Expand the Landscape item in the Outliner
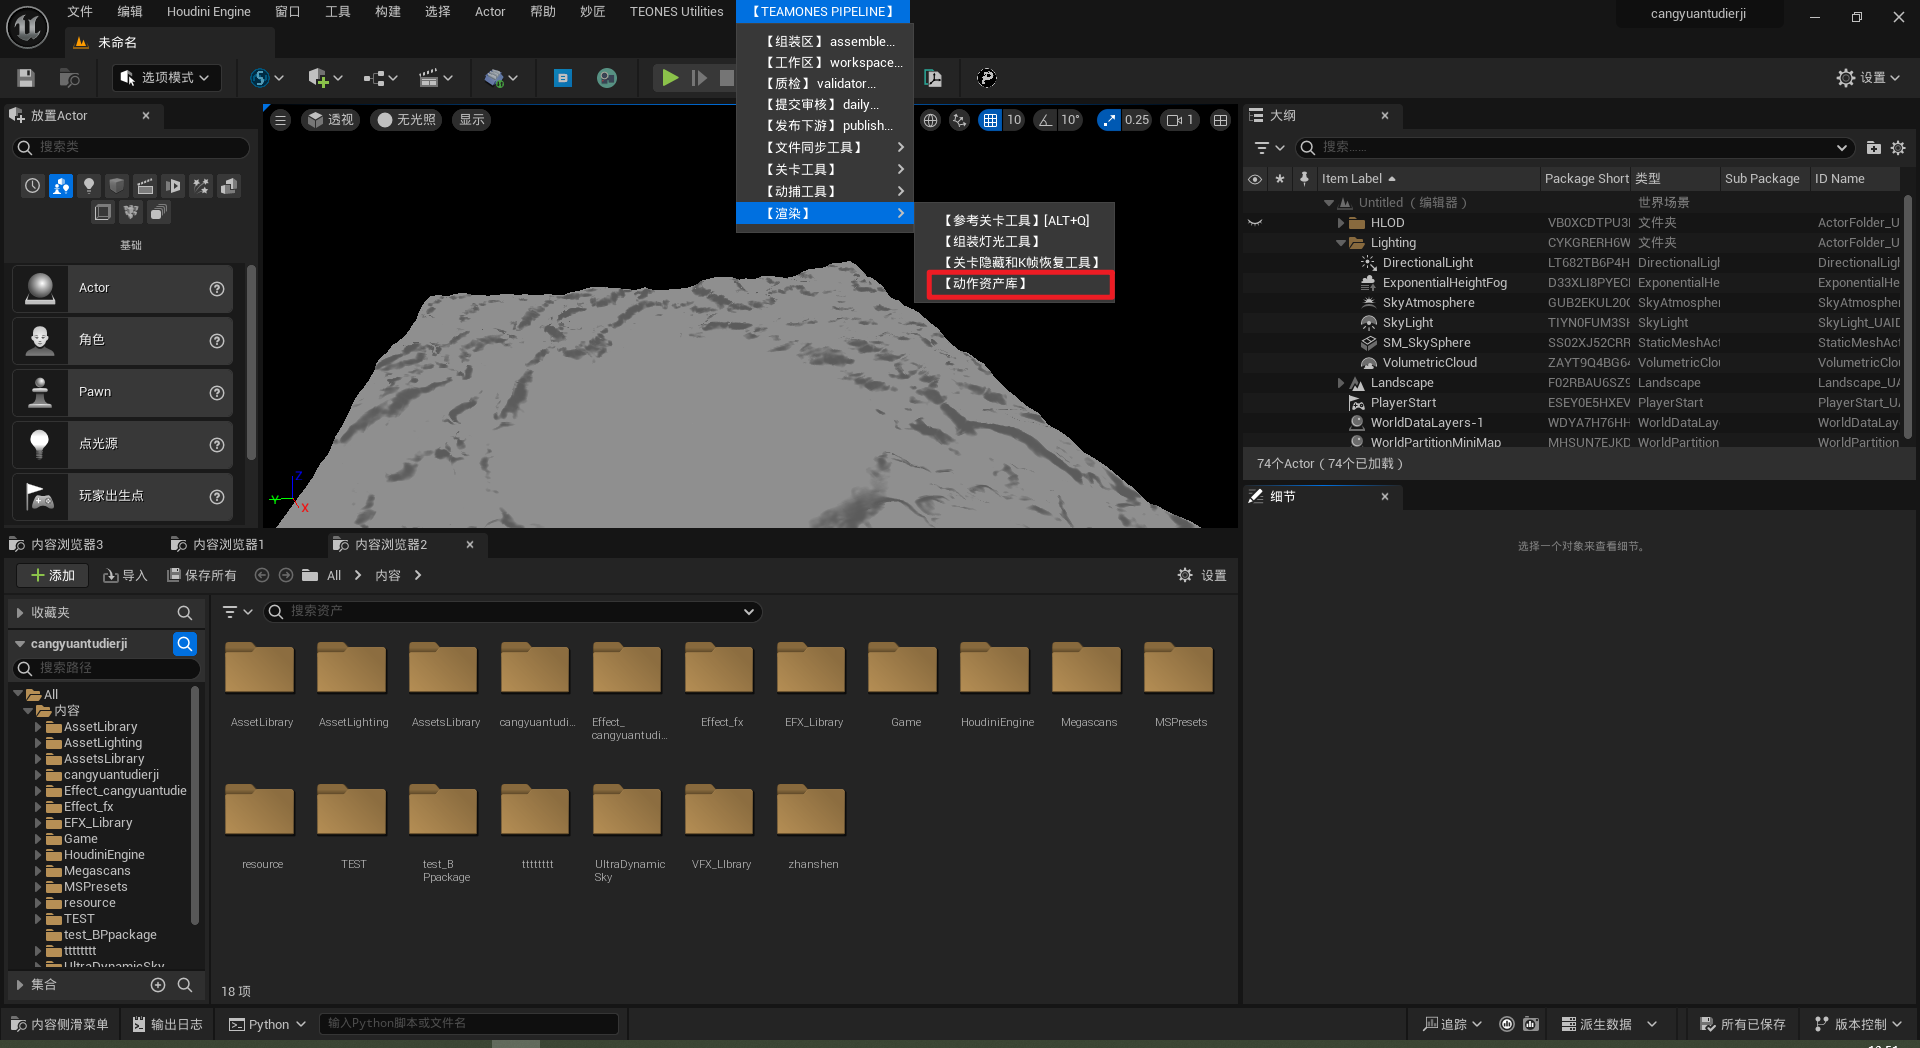 coord(1341,383)
